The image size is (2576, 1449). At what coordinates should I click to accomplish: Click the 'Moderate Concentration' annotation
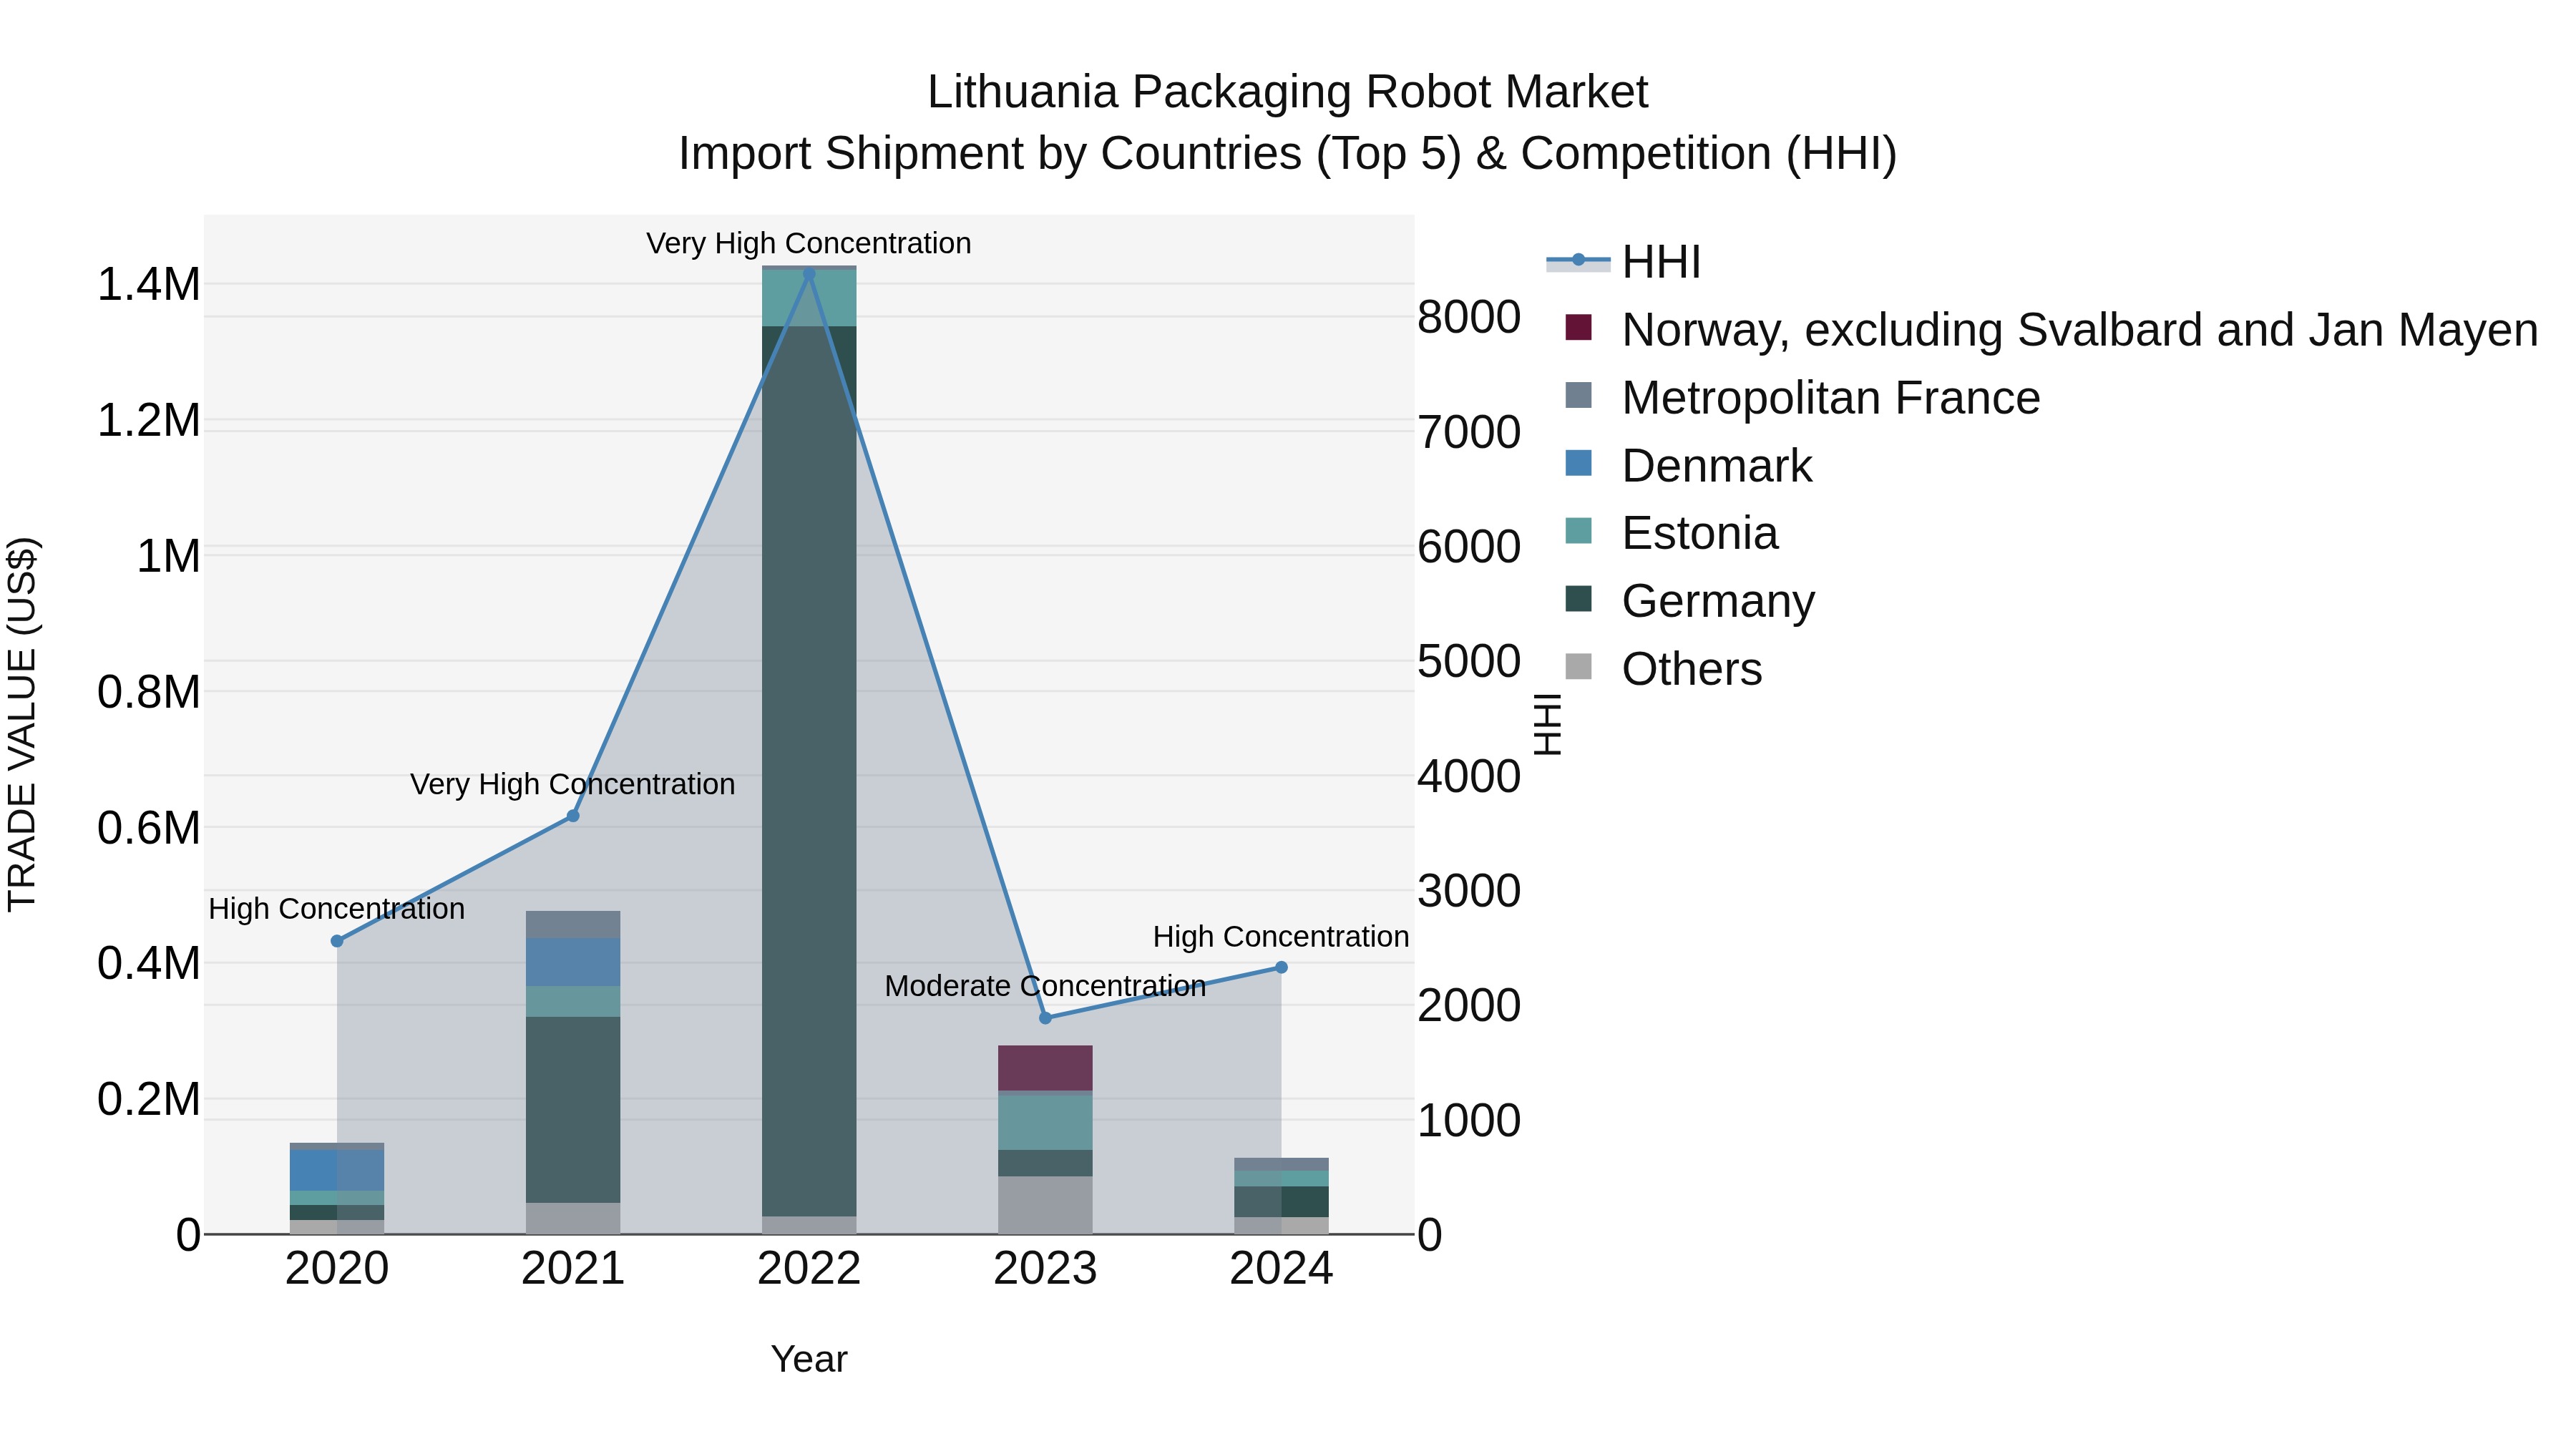[x=1045, y=986]
